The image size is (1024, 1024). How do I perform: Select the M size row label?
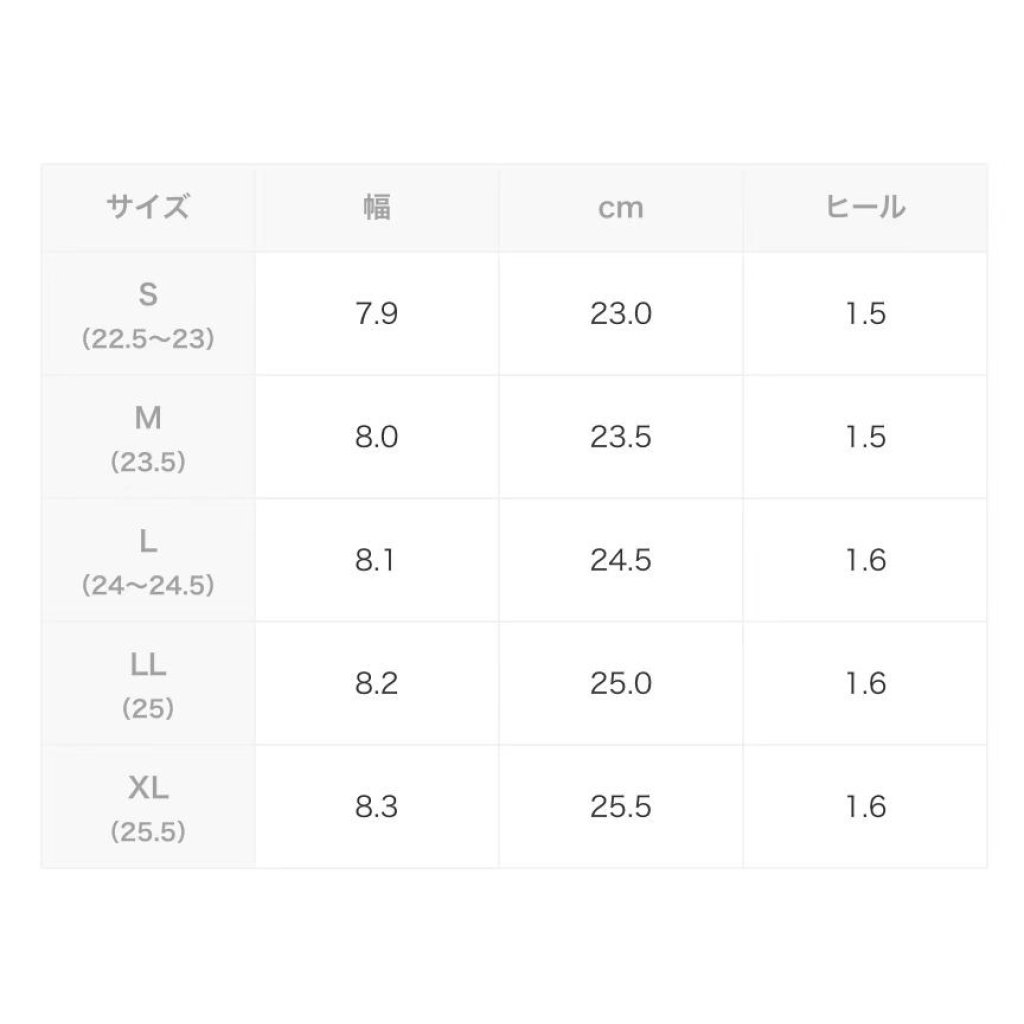pyautogui.click(x=148, y=436)
